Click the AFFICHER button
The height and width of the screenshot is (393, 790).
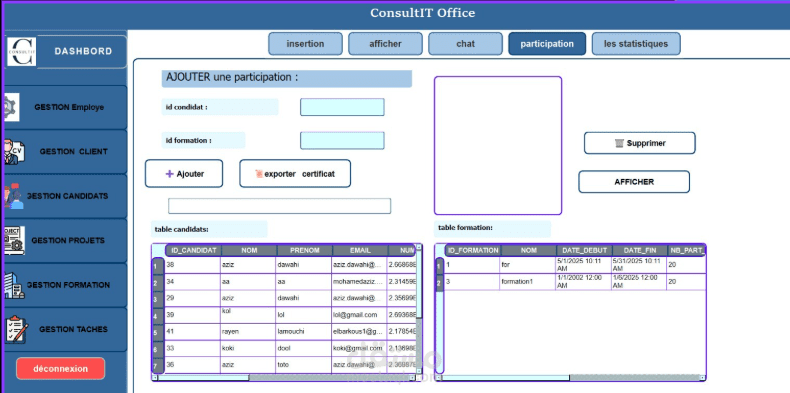[x=634, y=182]
